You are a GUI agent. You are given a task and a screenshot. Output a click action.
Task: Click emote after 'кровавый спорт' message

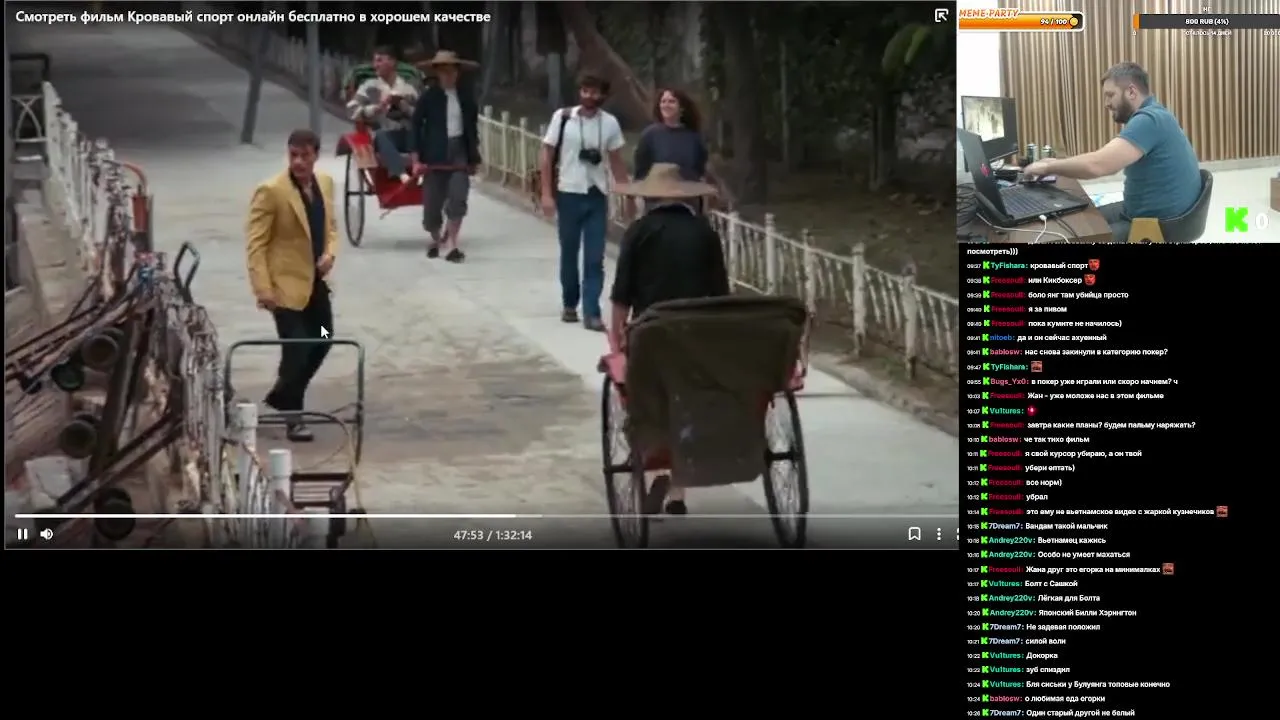[x=1094, y=265]
